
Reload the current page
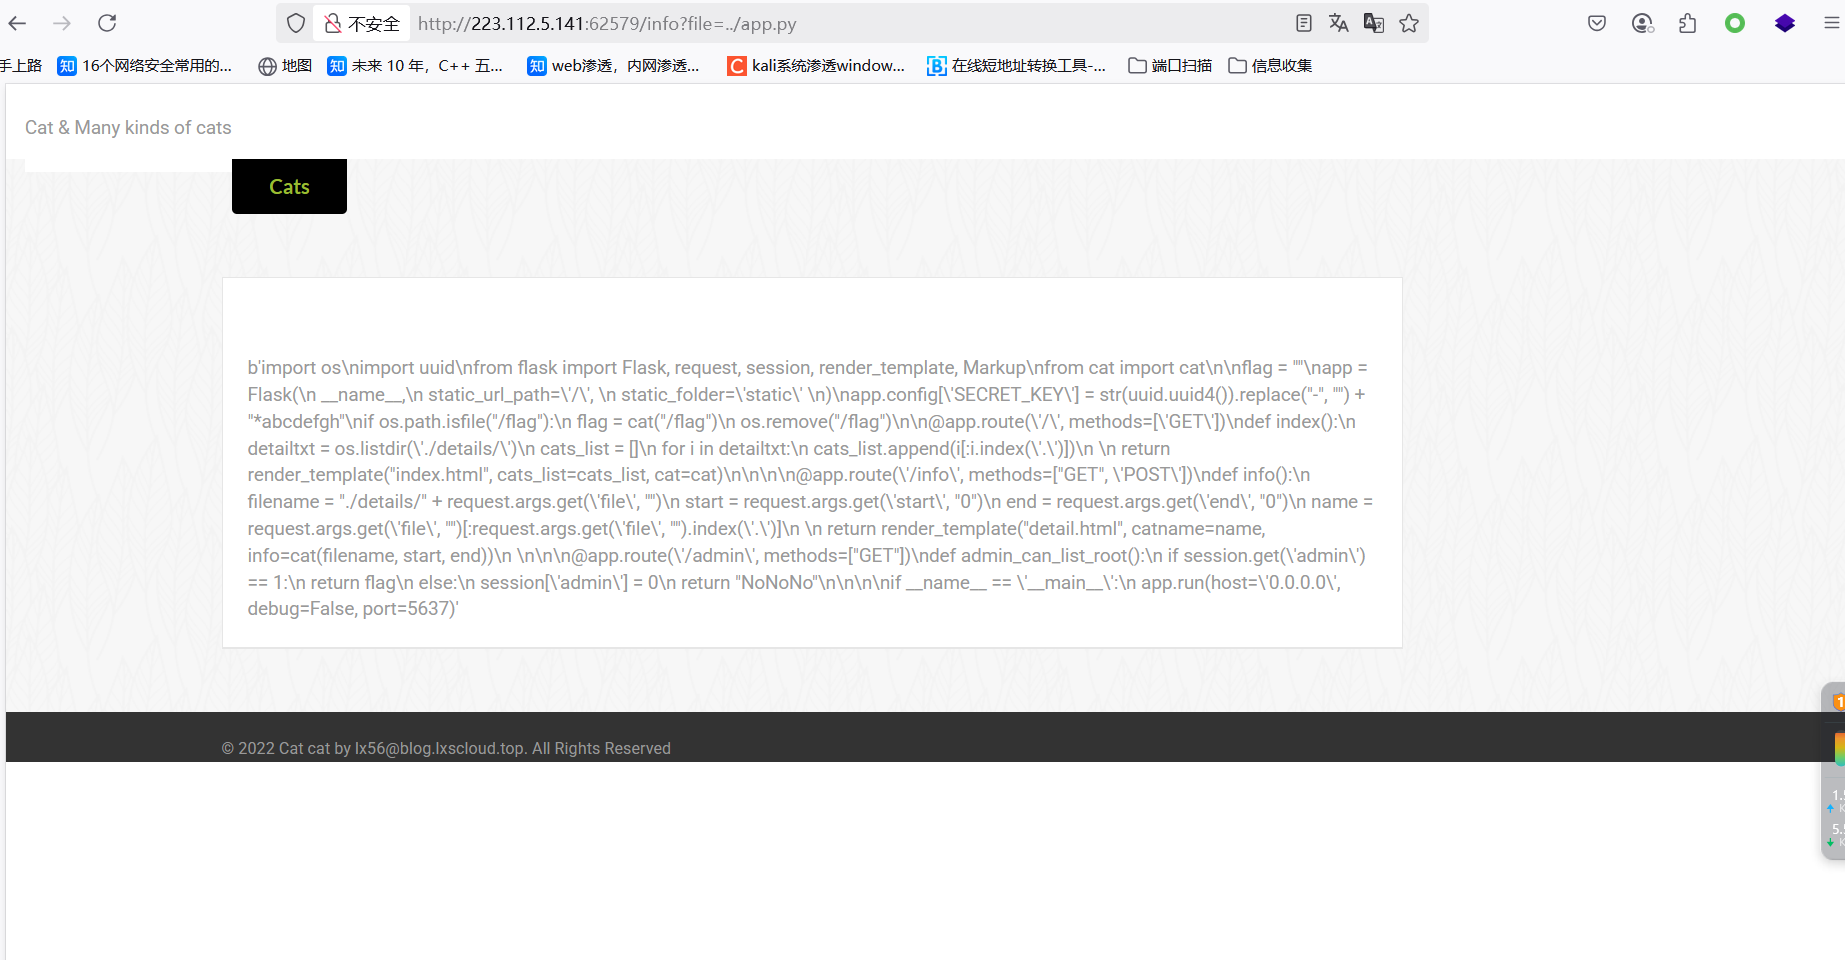(107, 22)
